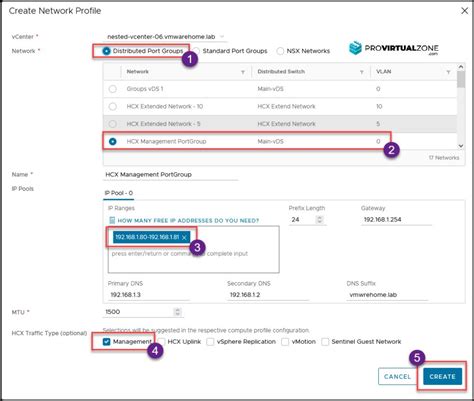Open the how many free IP addresses link
474x401 pixels.
[188, 221]
